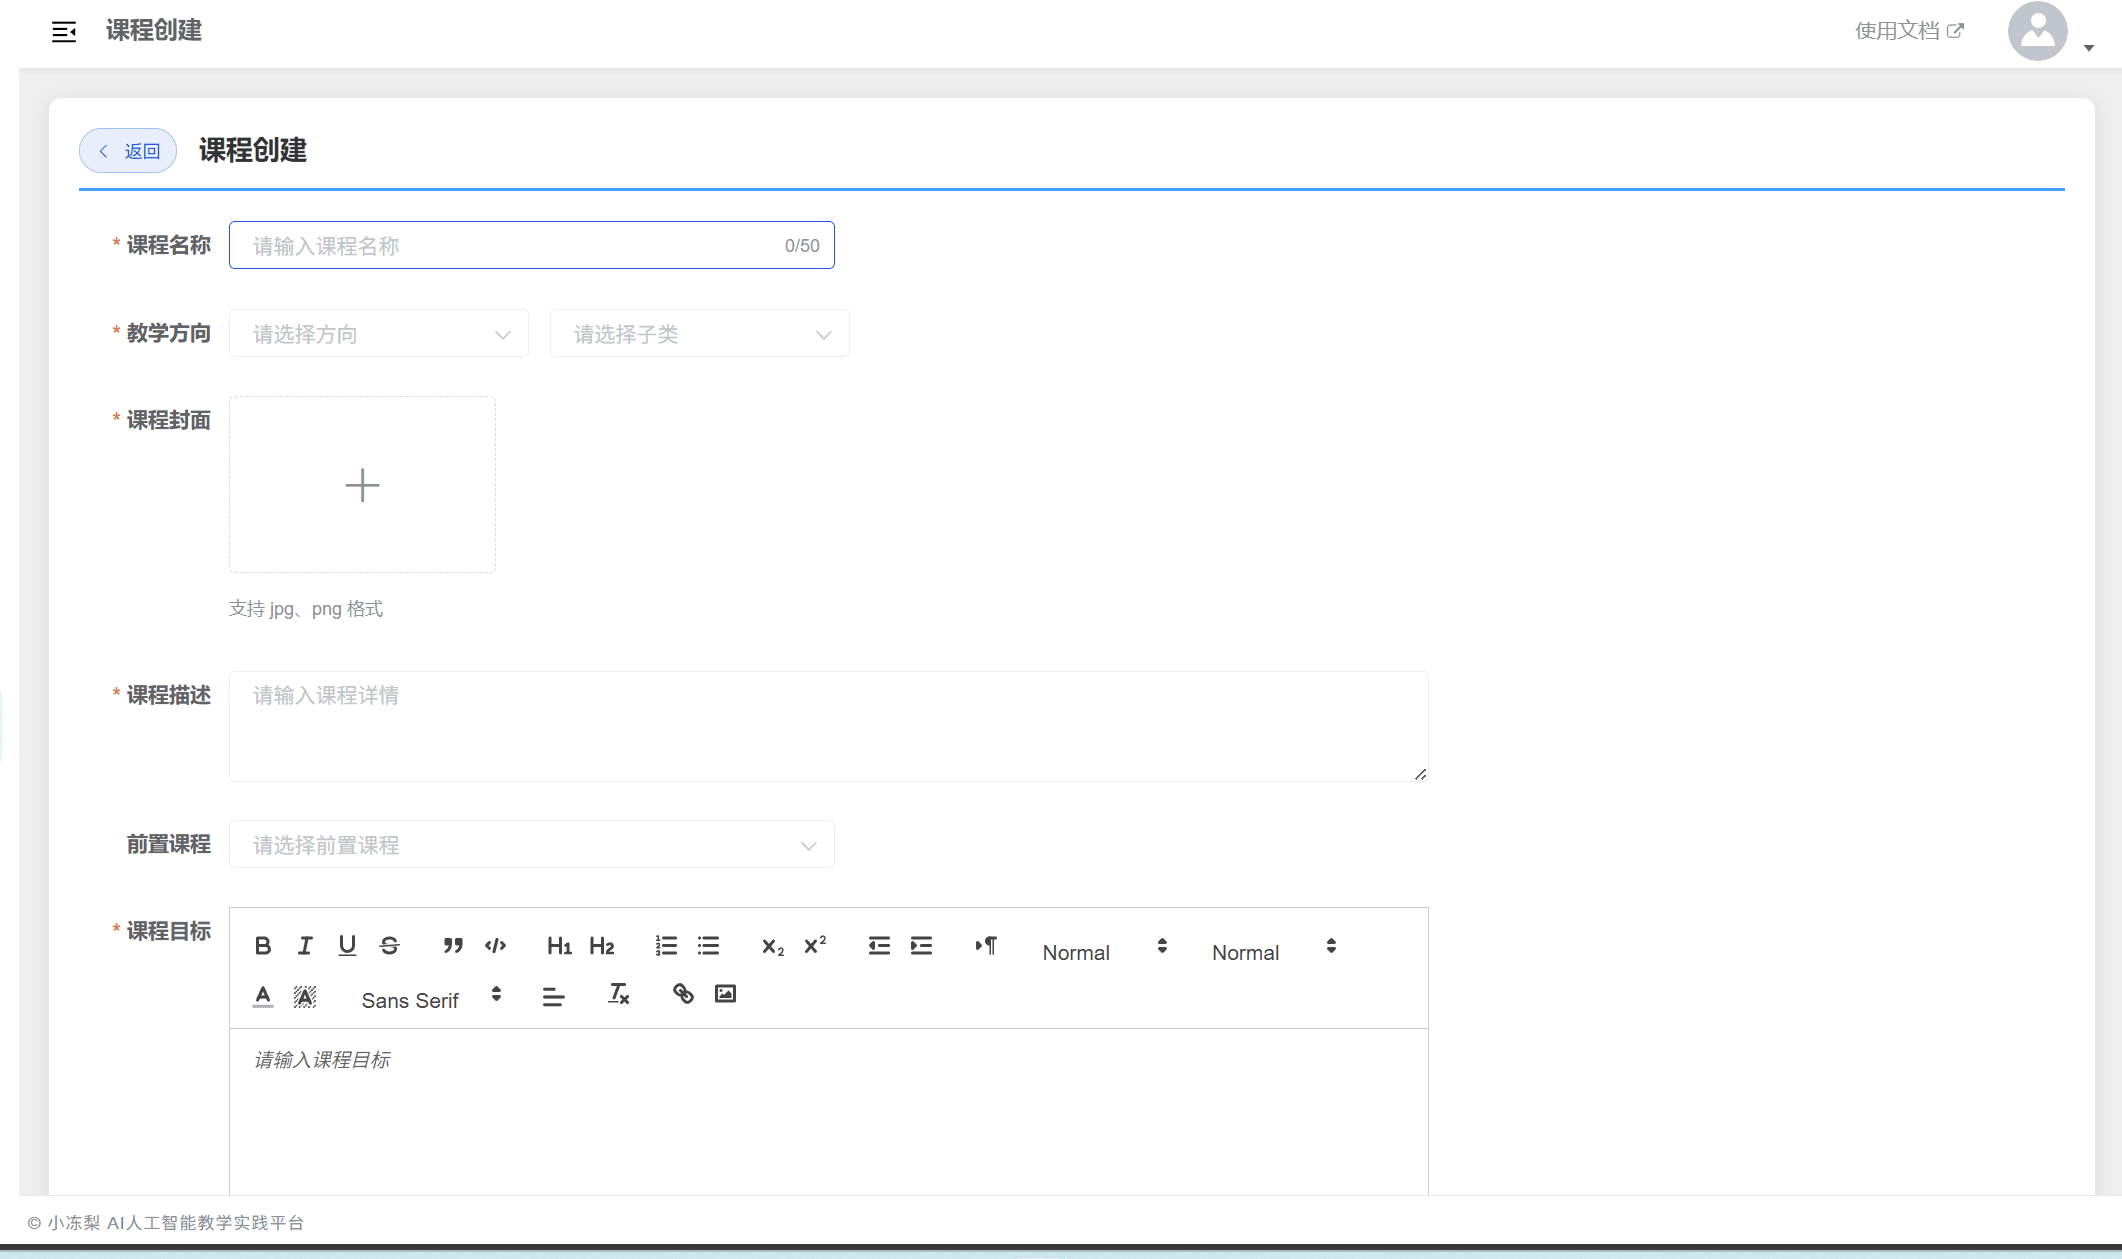Open the 请选择子类 subcategory dropdown

(x=700, y=334)
